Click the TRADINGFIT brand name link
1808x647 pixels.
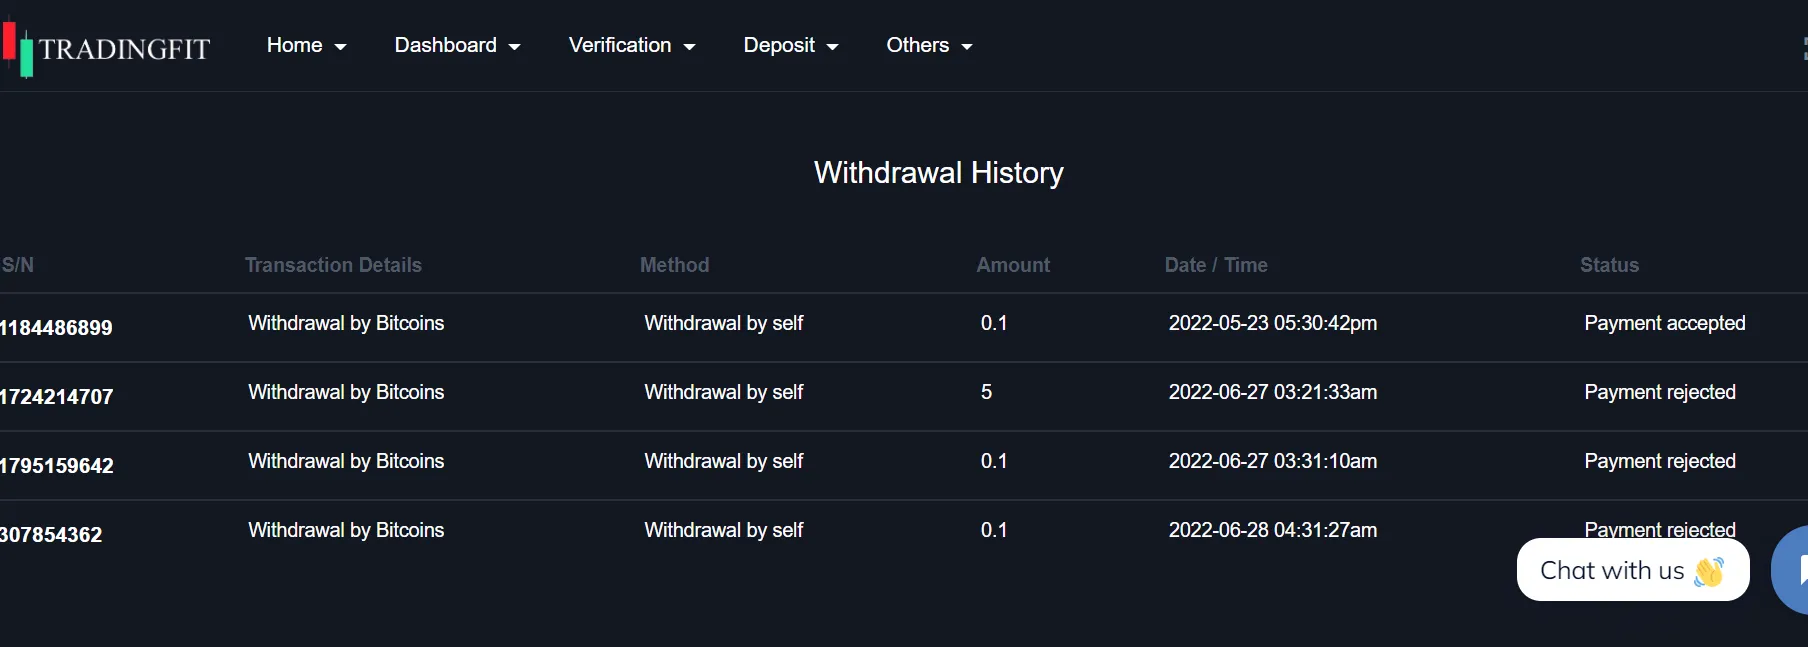(125, 49)
